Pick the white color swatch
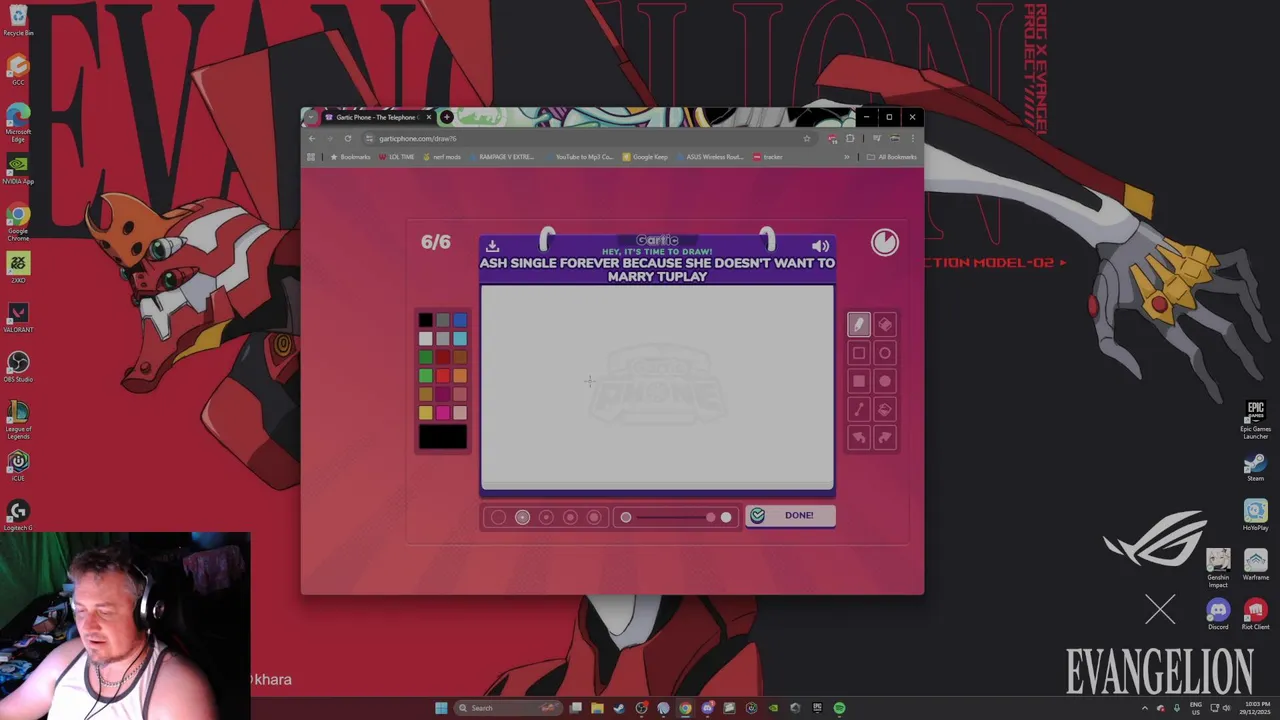The image size is (1280, 720). point(425,339)
